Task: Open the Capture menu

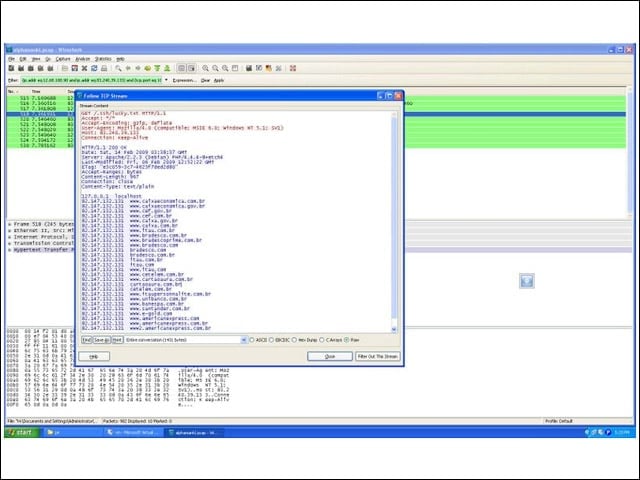Action: coord(63,59)
